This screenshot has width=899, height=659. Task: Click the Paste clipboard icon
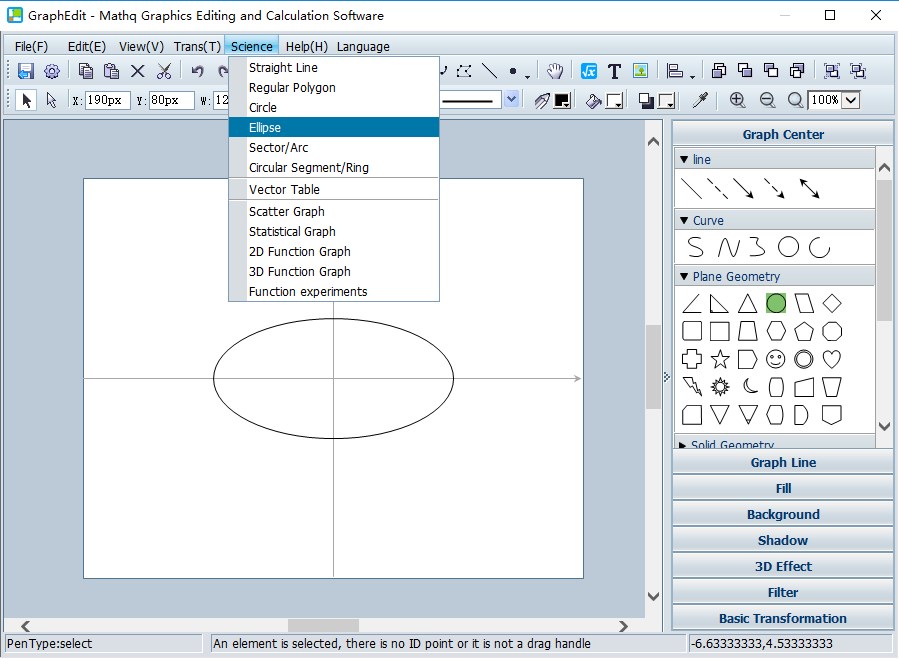[x=111, y=71]
